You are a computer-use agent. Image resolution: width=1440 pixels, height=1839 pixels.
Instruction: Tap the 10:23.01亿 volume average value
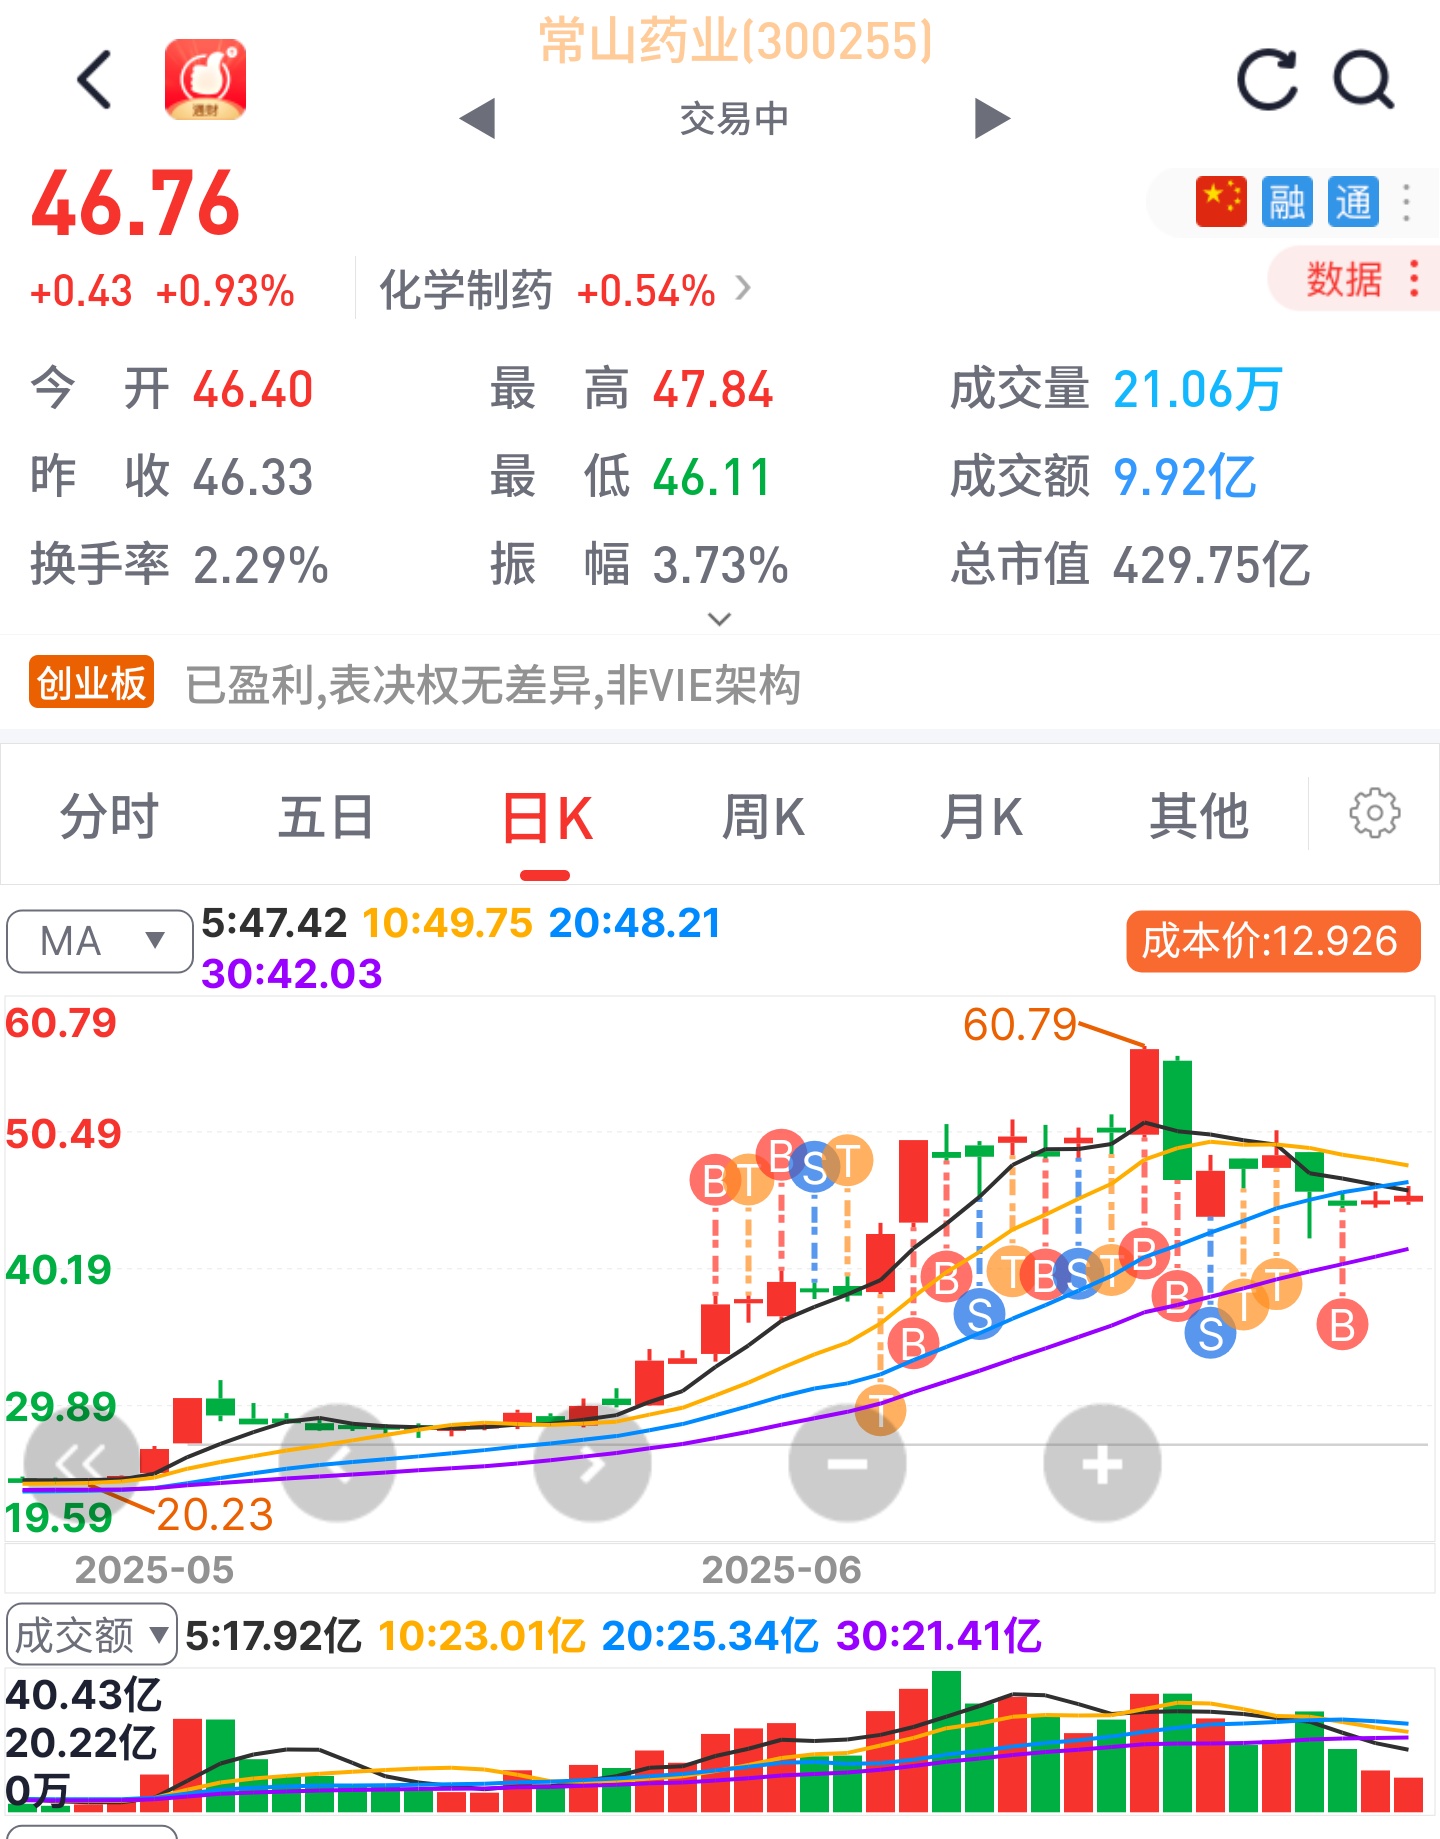click(481, 1636)
